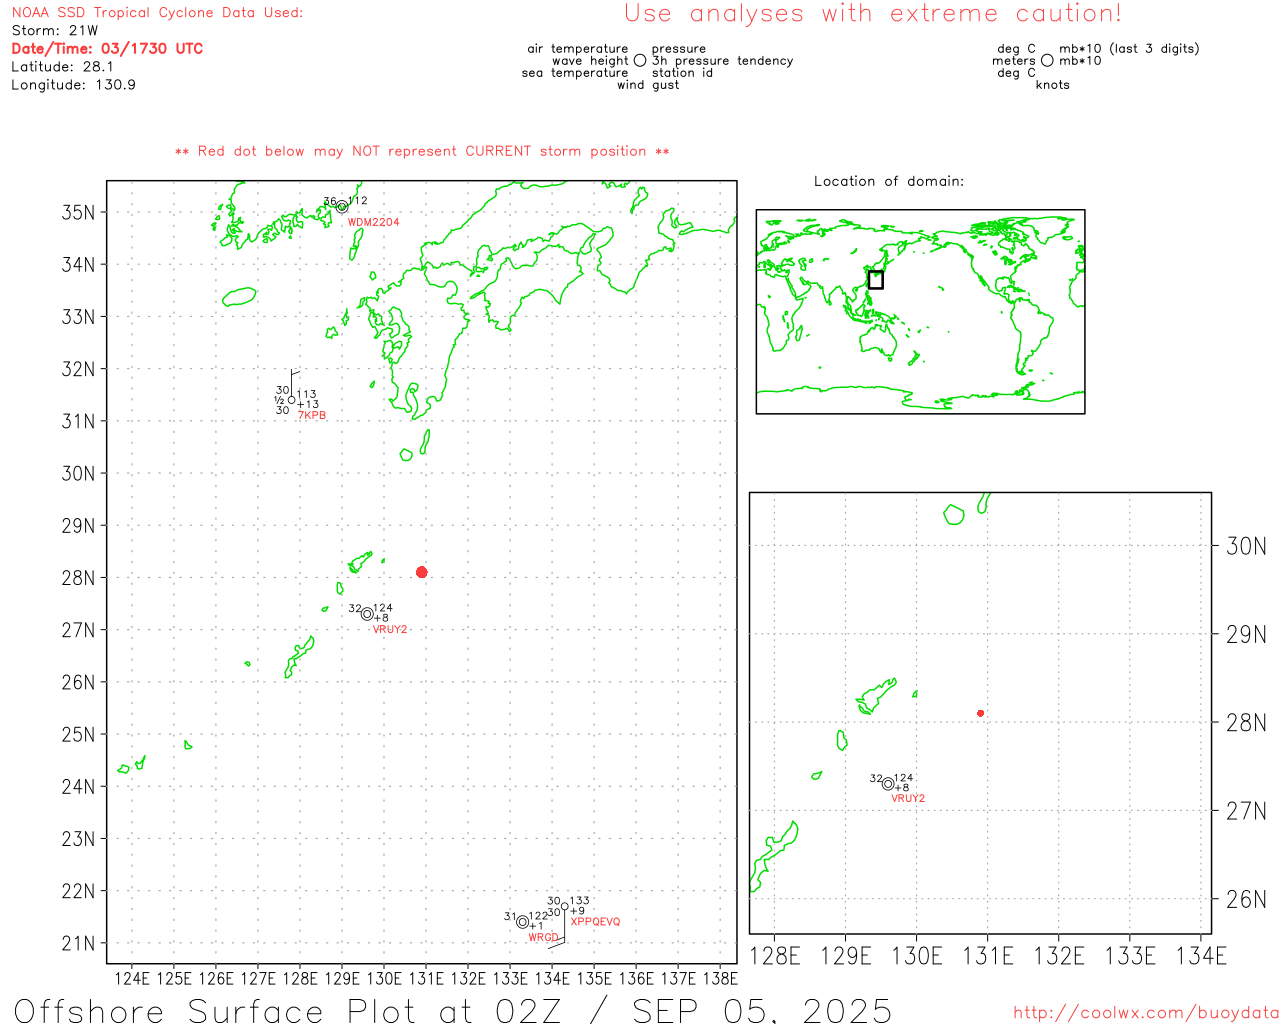This screenshot has height=1024, width=1280.
Task: Click the world overview map thumbnail
Action: coord(920,312)
